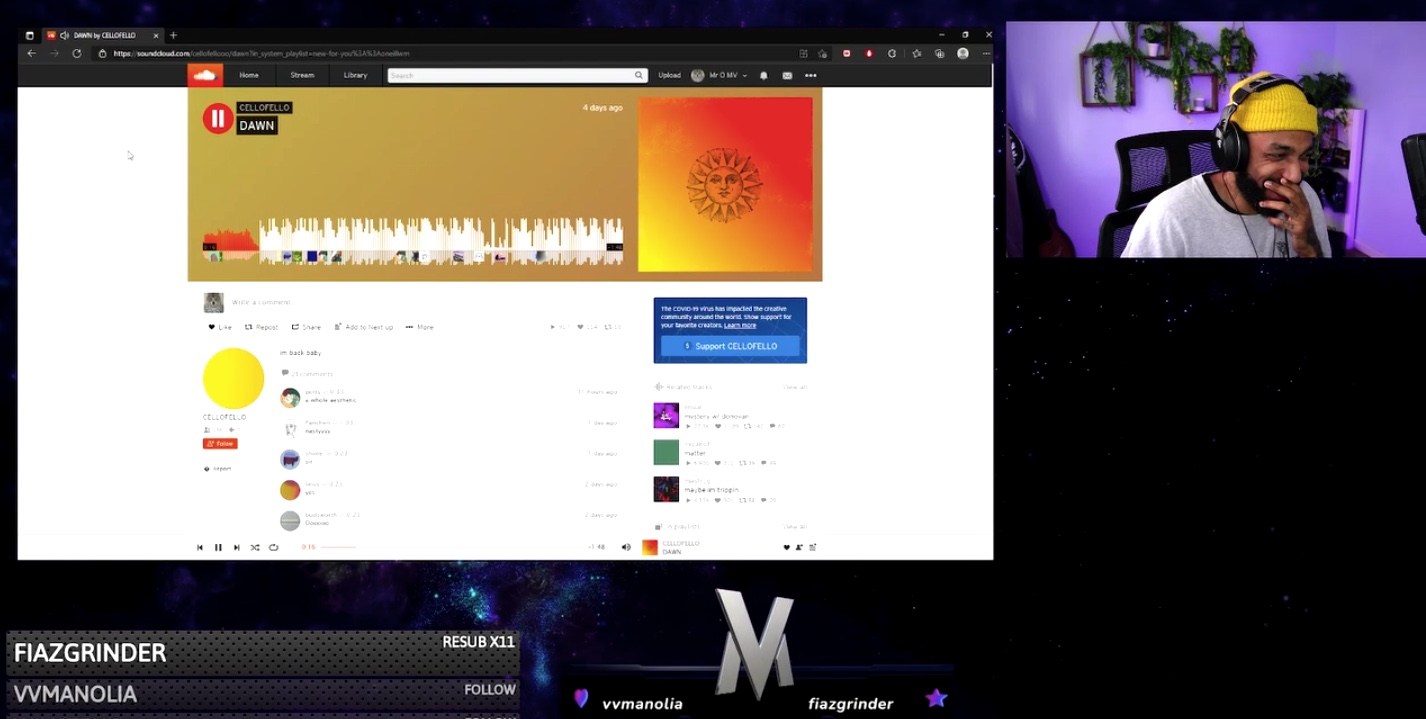
Task: Click the CELLOFELLO artist label above title
Action: point(264,107)
